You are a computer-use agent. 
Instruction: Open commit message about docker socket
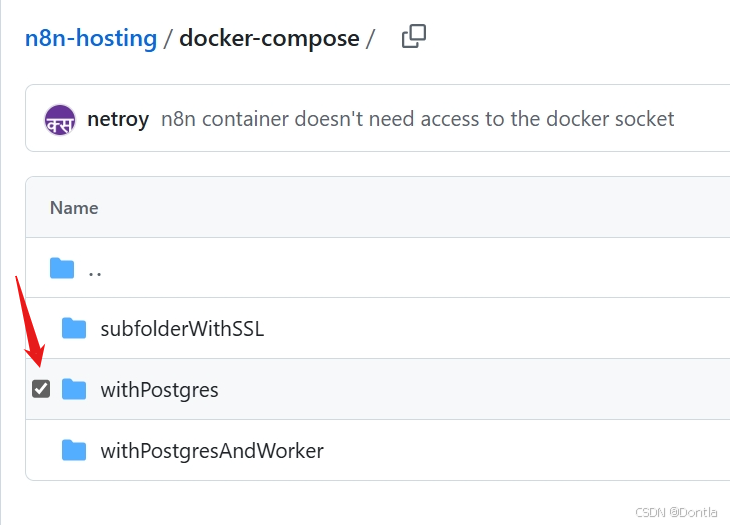pyautogui.click(x=418, y=119)
